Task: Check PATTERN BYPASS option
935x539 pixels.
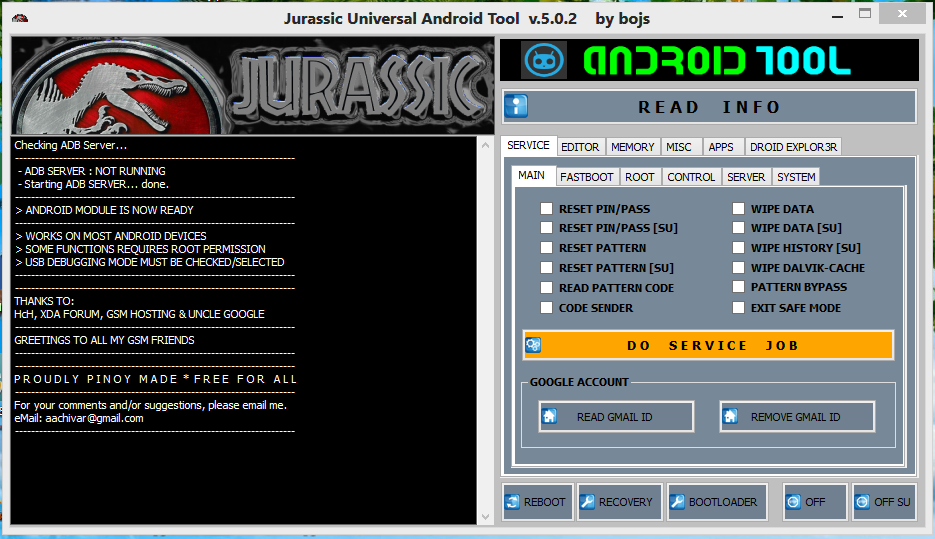Action: click(x=738, y=287)
